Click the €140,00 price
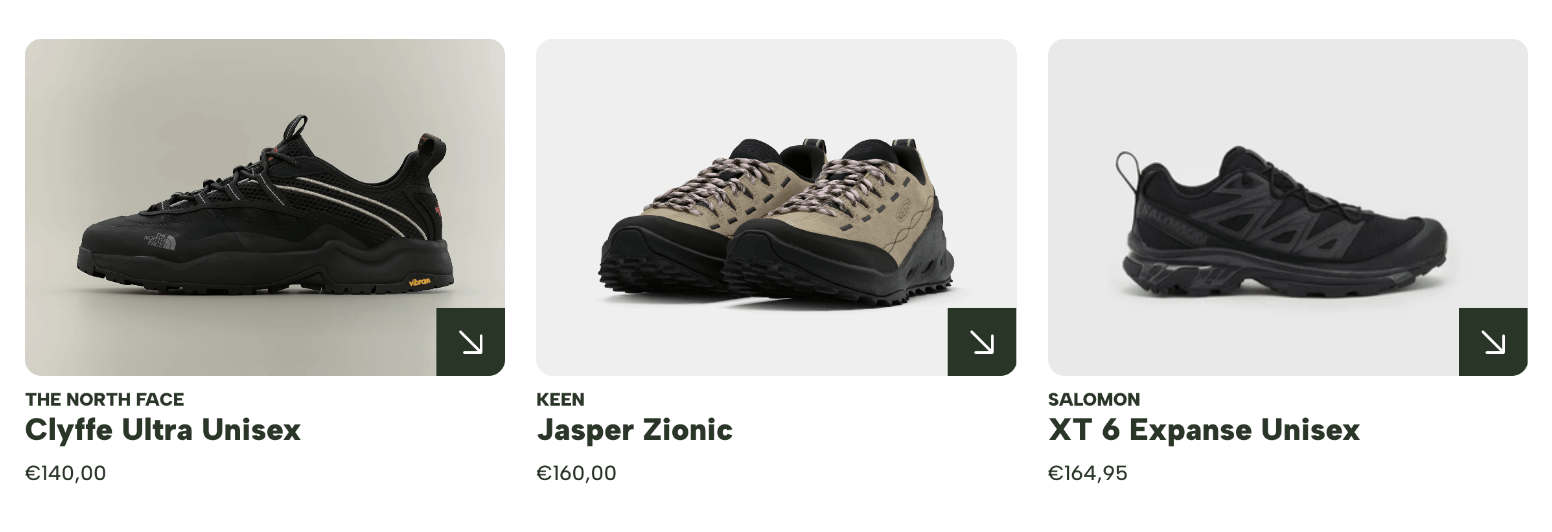This screenshot has height=532, width=1552. pos(66,473)
